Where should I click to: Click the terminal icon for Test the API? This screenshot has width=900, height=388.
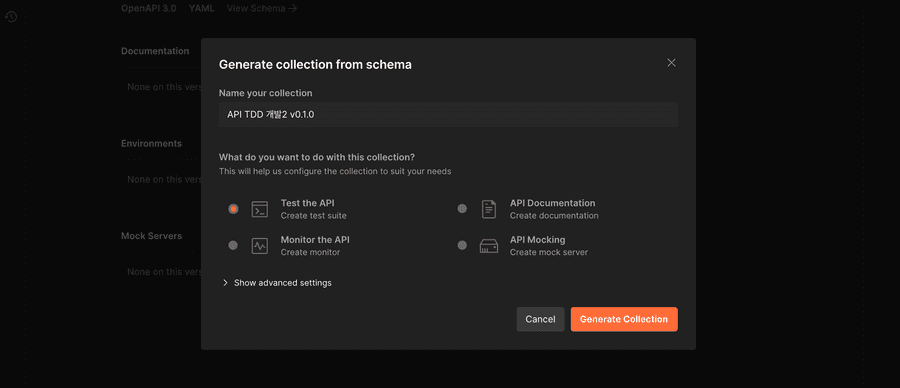click(259, 209)
